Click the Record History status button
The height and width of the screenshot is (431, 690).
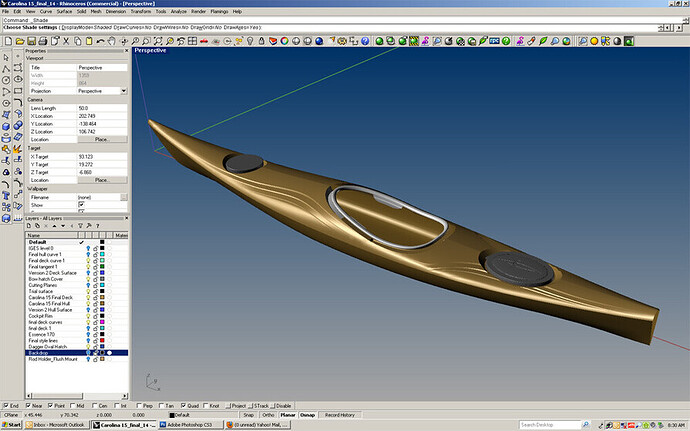[x=340, y=415]
